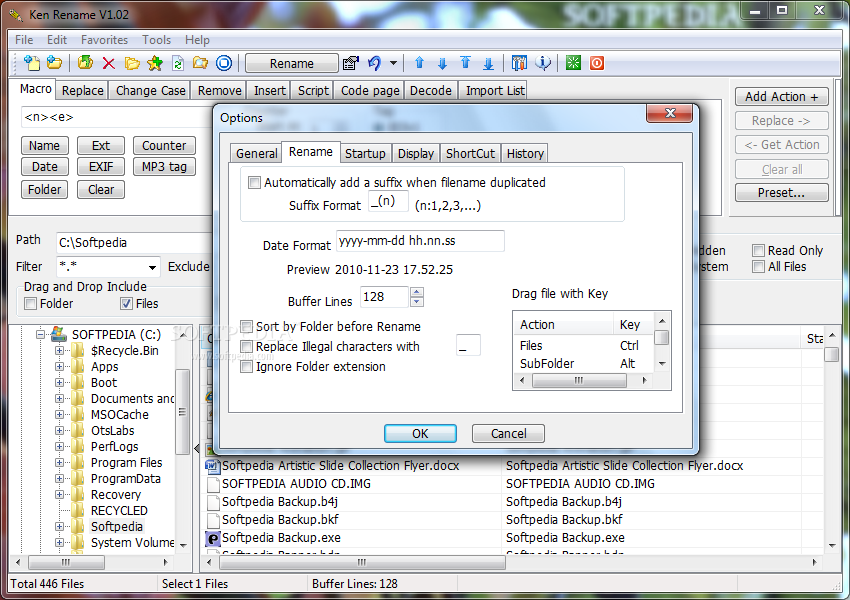
Task: Click the green refresh folder toolbar icon
Action: click(85, 63)
